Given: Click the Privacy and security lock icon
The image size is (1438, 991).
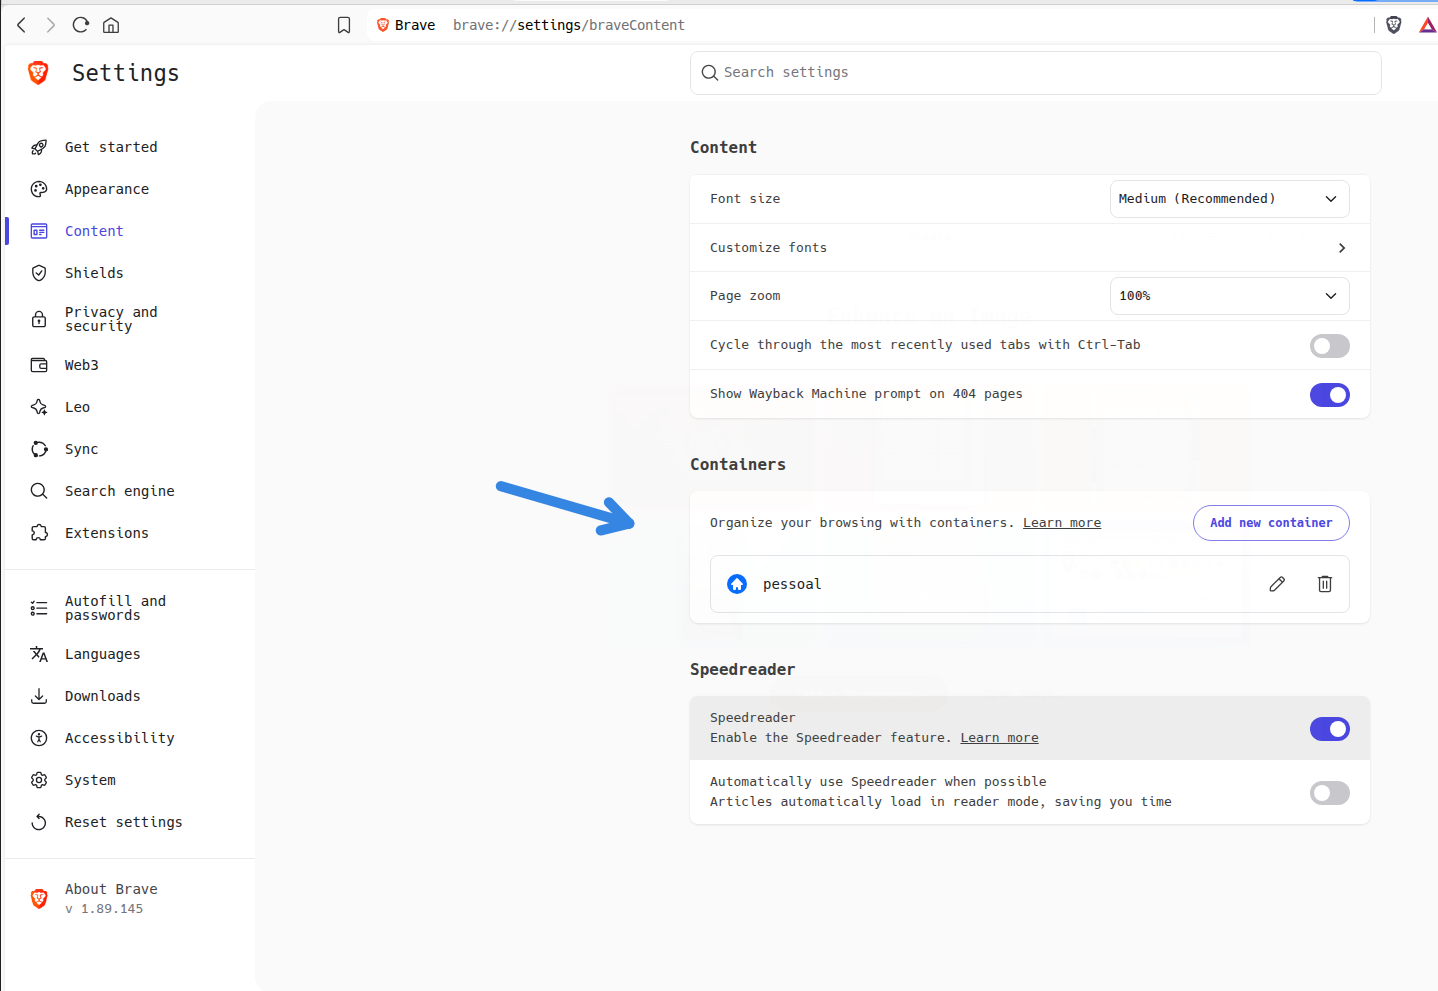Looking at the screenshot, I should tap(39, 319).
